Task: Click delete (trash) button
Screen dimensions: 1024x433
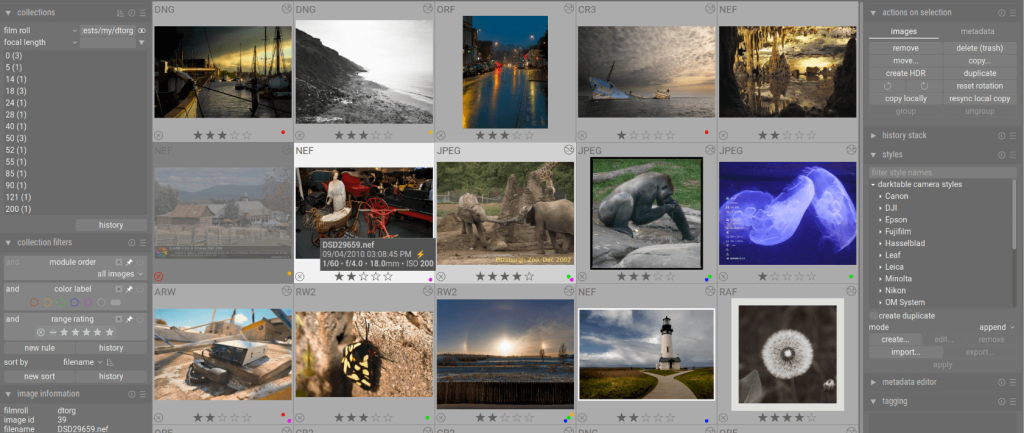Action: 980,48
